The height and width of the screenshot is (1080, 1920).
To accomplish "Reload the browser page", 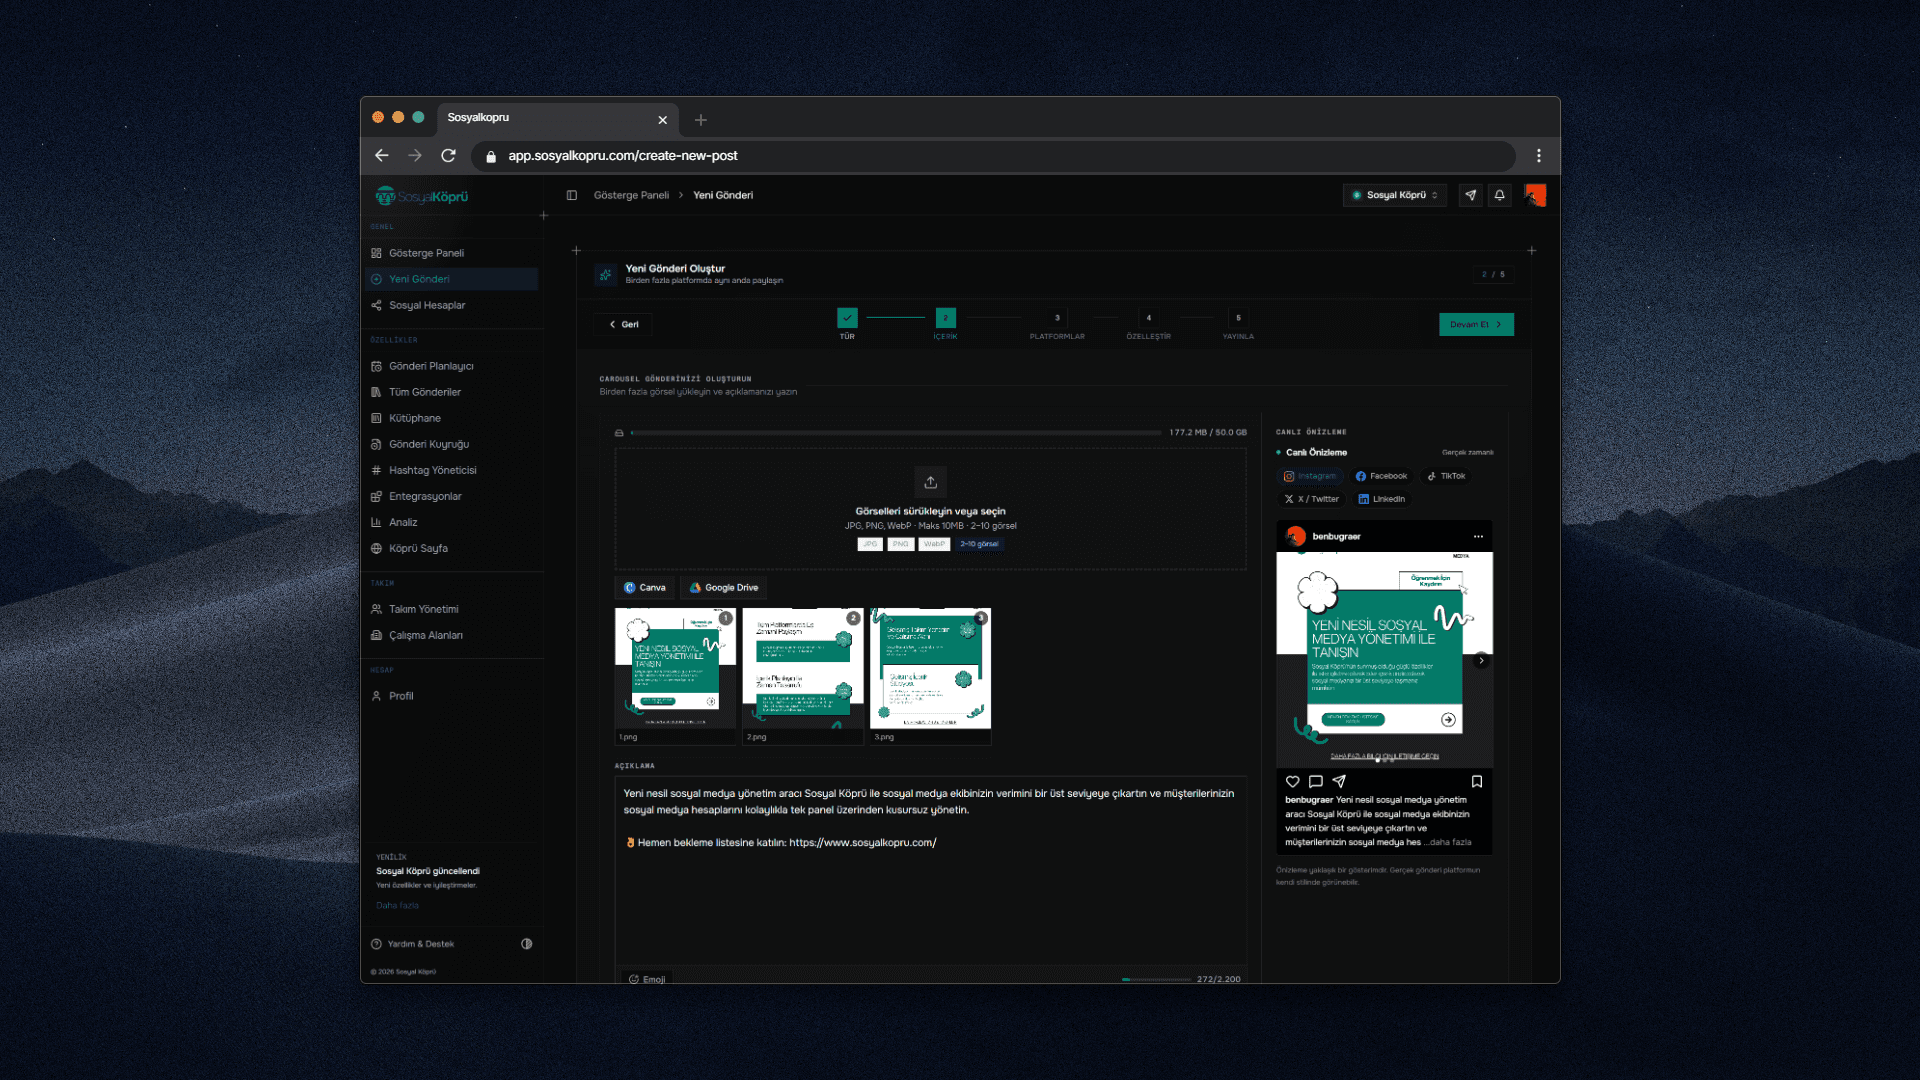I will (x=448, y=156).
